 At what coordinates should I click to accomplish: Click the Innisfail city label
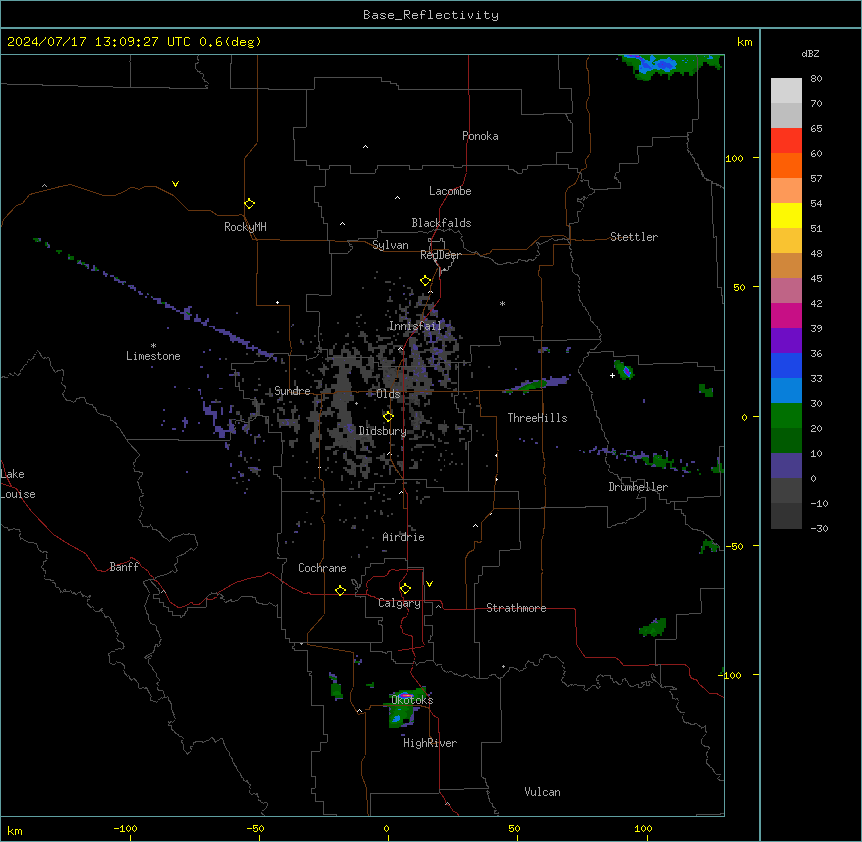(415, 326)
